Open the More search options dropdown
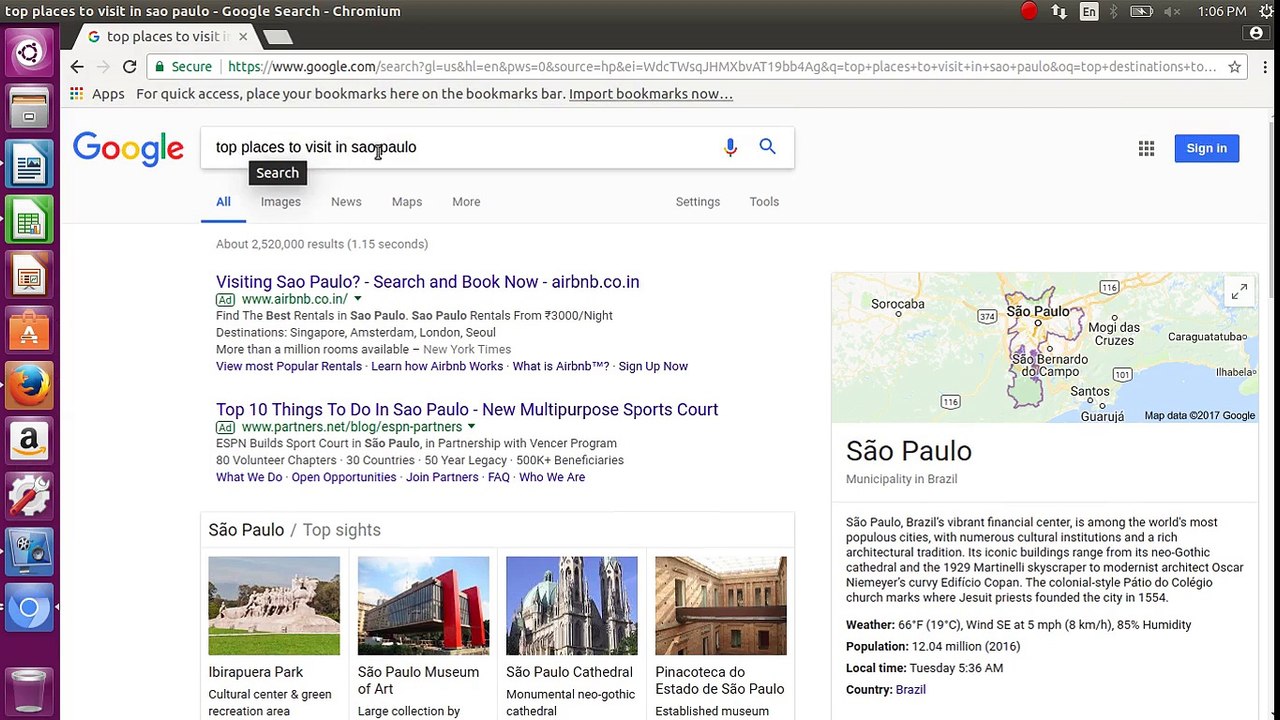The image size is (1280, 720). pyautogui.click(x=466, y=202)
